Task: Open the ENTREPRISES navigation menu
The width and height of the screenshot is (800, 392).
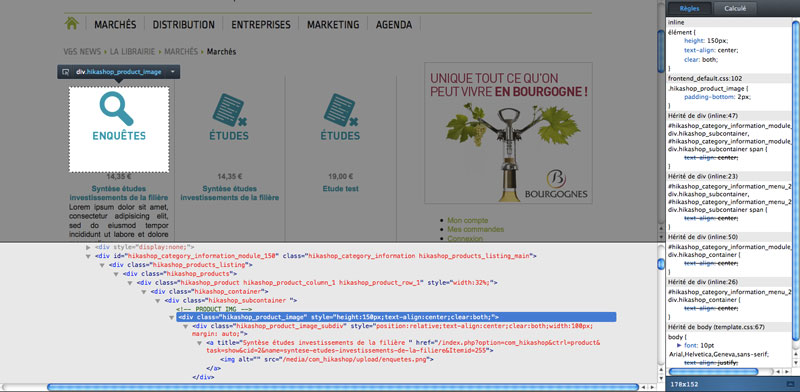Action: pyautogui.click(x=261, y=24)
